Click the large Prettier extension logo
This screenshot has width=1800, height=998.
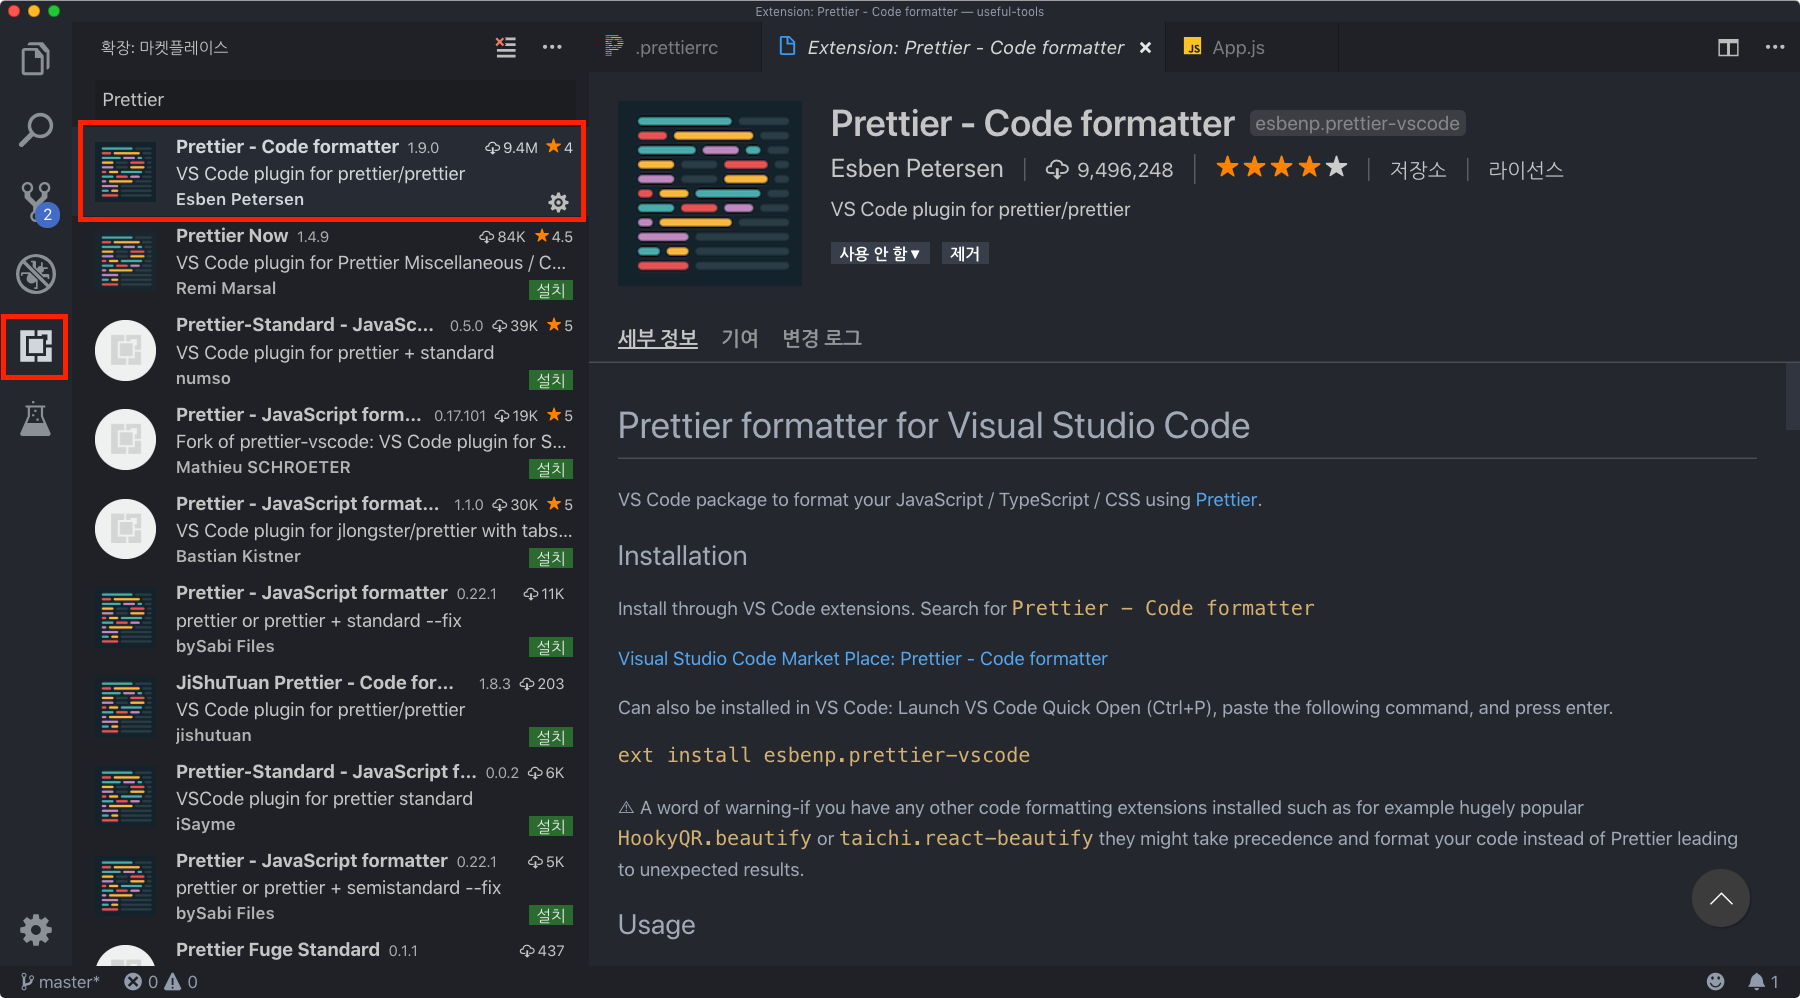pos(710,193)
